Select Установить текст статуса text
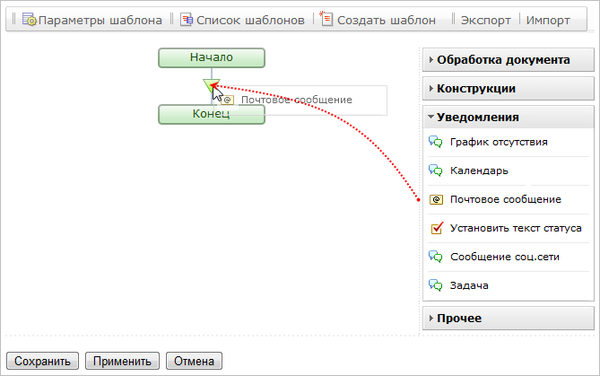The width and height of the screenshot is (600, 376). click(516, 228)
